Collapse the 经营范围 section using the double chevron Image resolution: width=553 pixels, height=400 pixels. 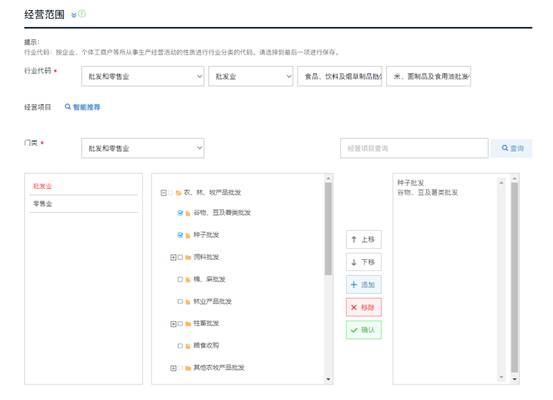(74, 15)
